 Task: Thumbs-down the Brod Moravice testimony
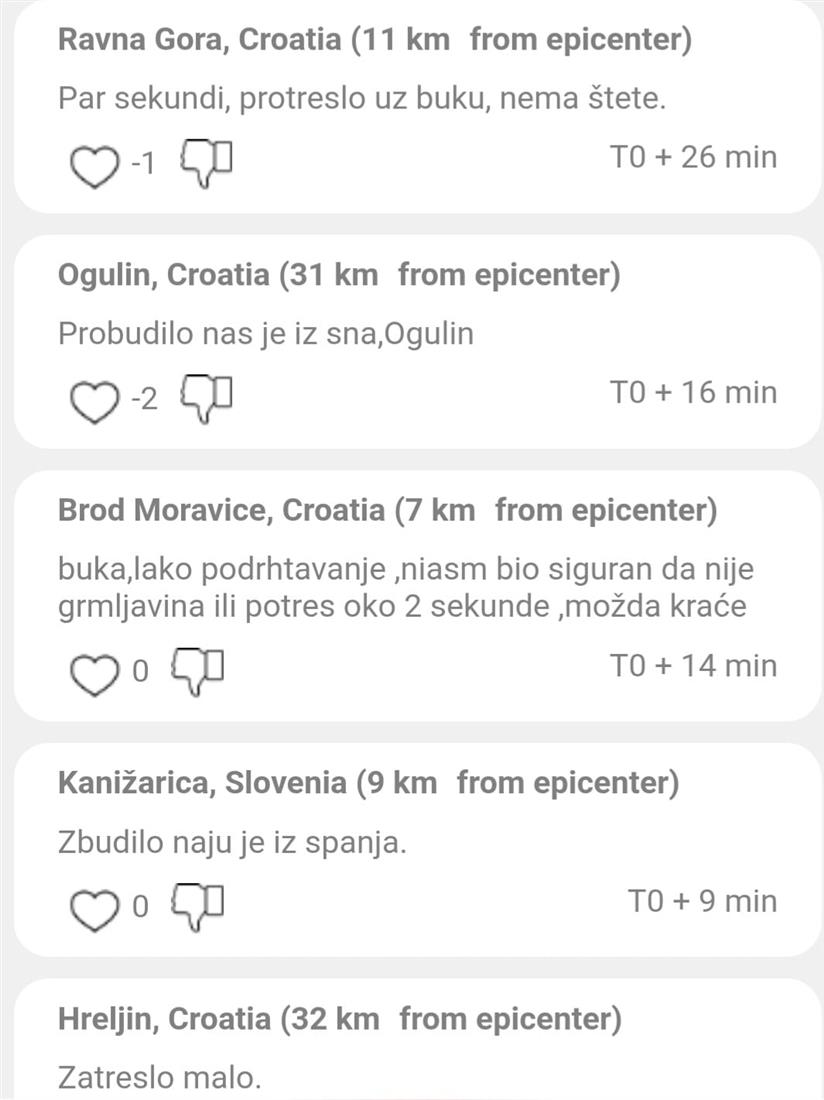(196, 671)
